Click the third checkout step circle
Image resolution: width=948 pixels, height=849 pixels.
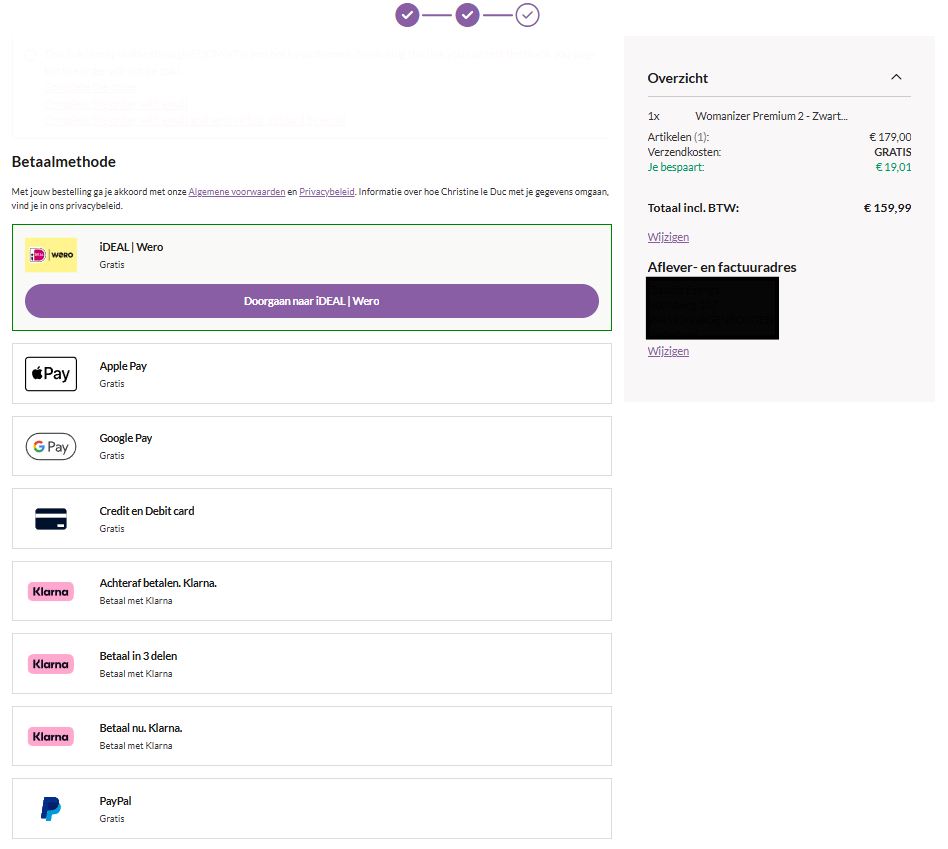pos(527,15)
